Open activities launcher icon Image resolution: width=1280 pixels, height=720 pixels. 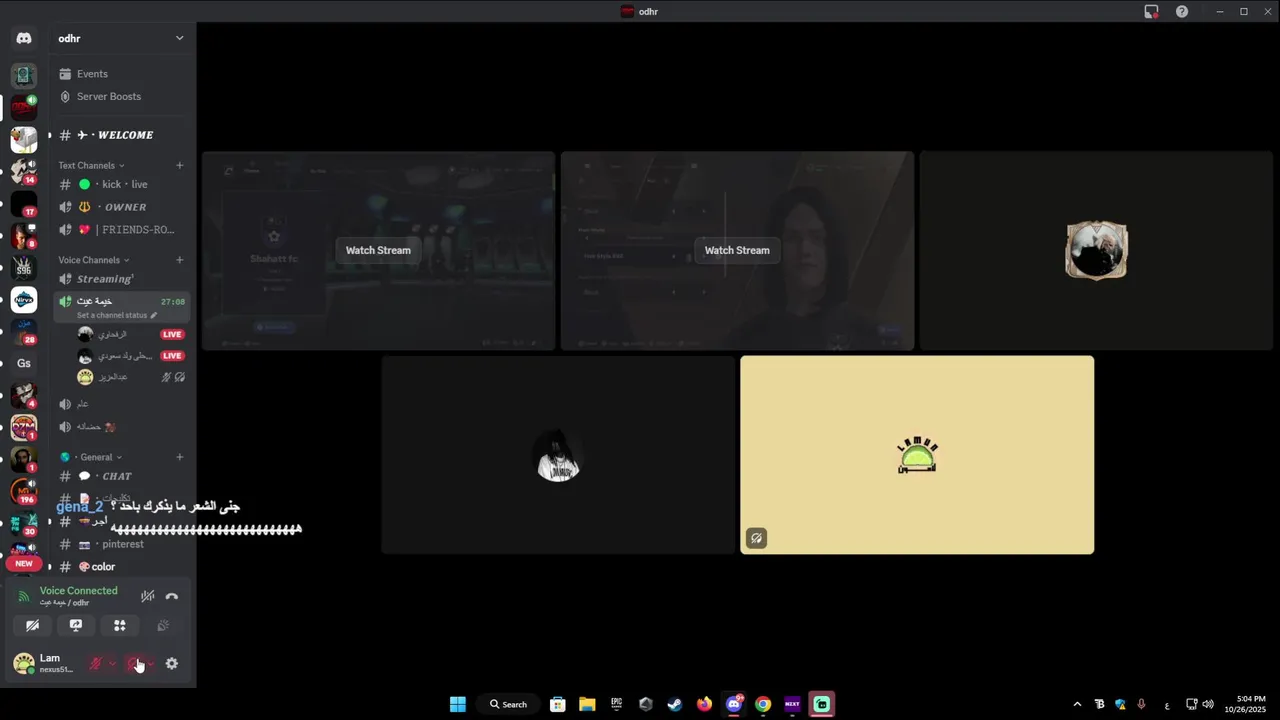119,625
